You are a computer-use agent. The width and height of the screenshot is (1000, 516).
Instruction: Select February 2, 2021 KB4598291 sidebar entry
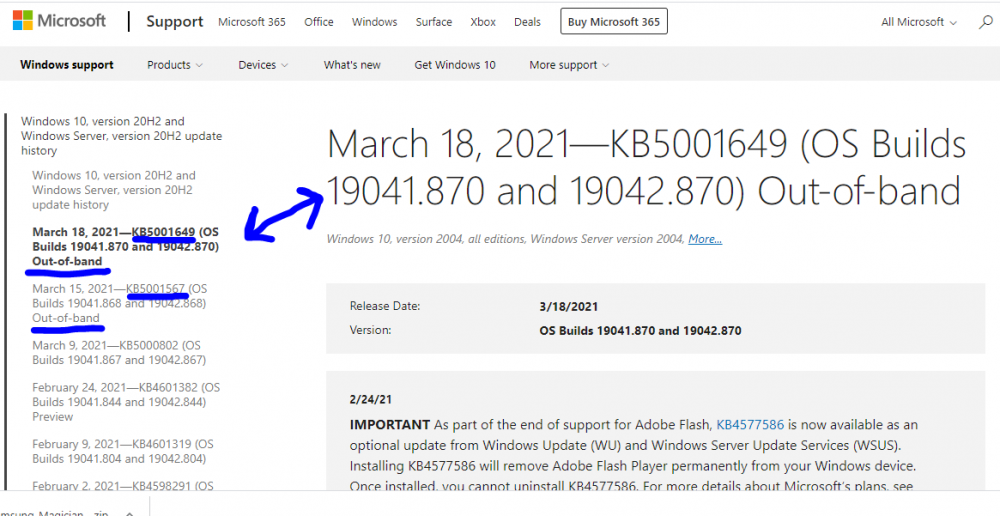click(x=123, y=485)
